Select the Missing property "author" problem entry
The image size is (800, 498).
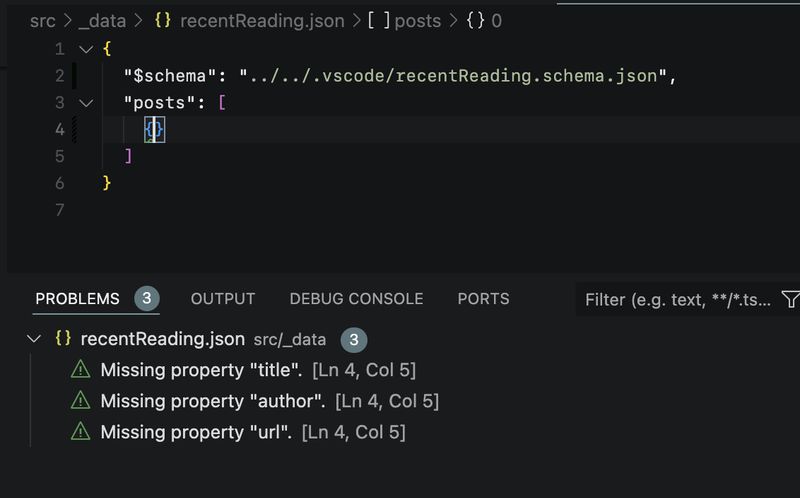pyautogui.click(x=212, y=401)
